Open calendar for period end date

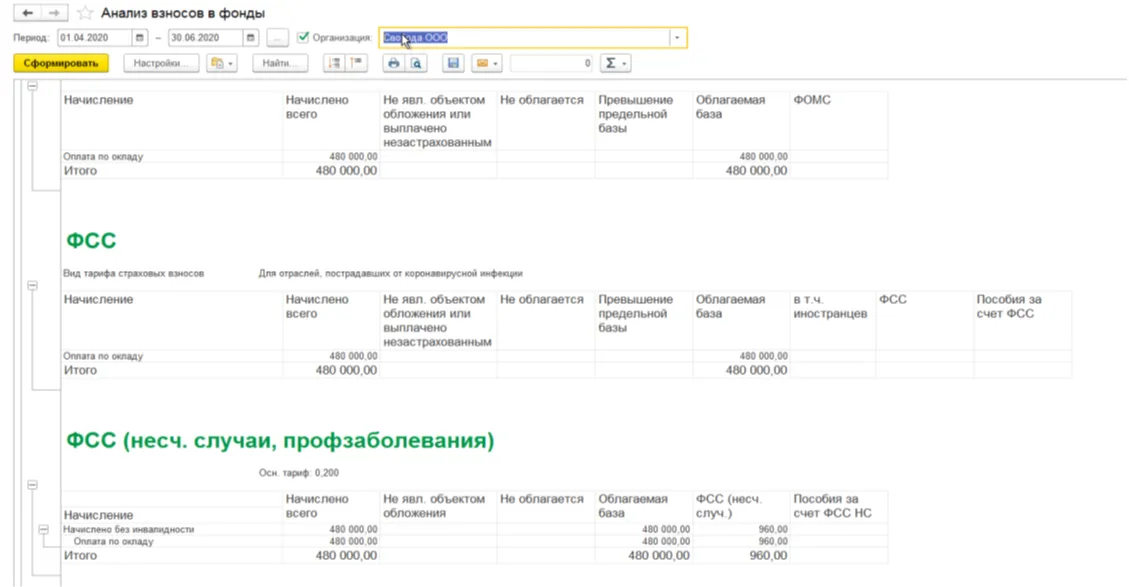pyautogui.click(x=251, y=38)
